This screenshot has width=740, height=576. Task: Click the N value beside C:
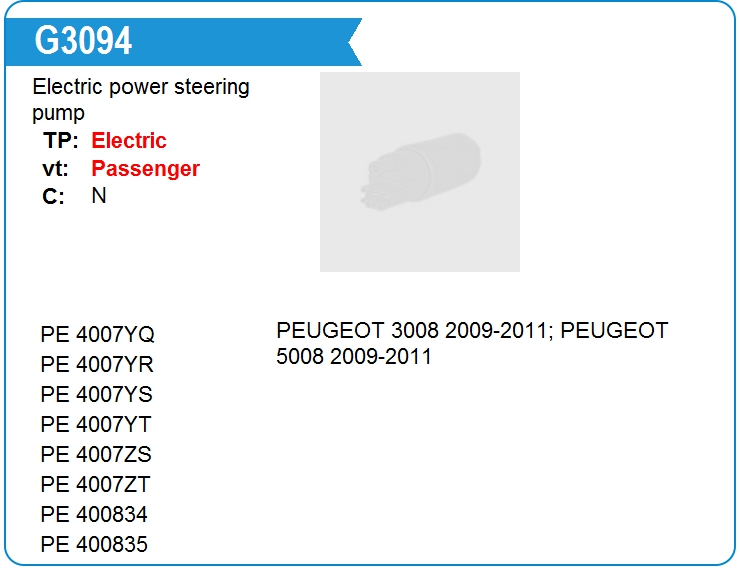(99, 196)
